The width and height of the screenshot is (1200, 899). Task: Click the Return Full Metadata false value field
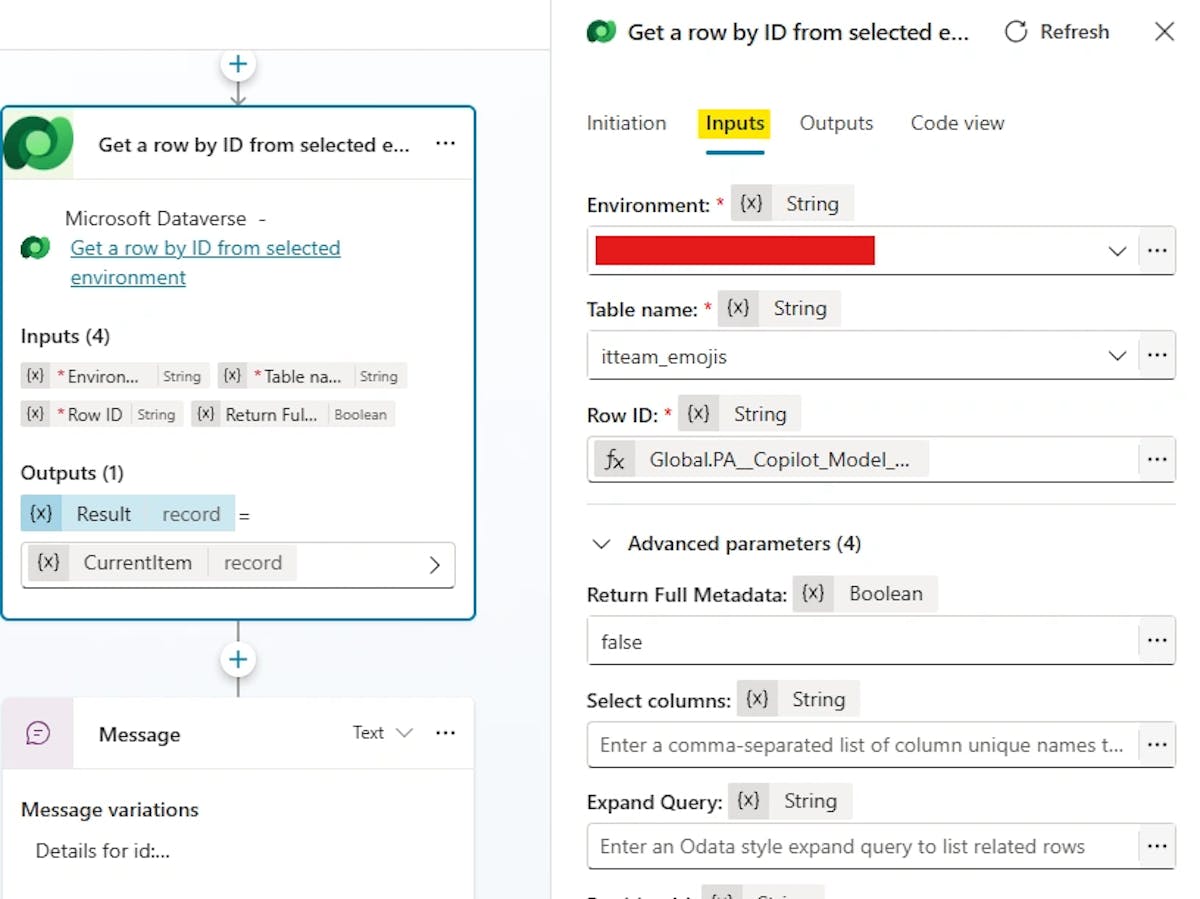point(863,641)
